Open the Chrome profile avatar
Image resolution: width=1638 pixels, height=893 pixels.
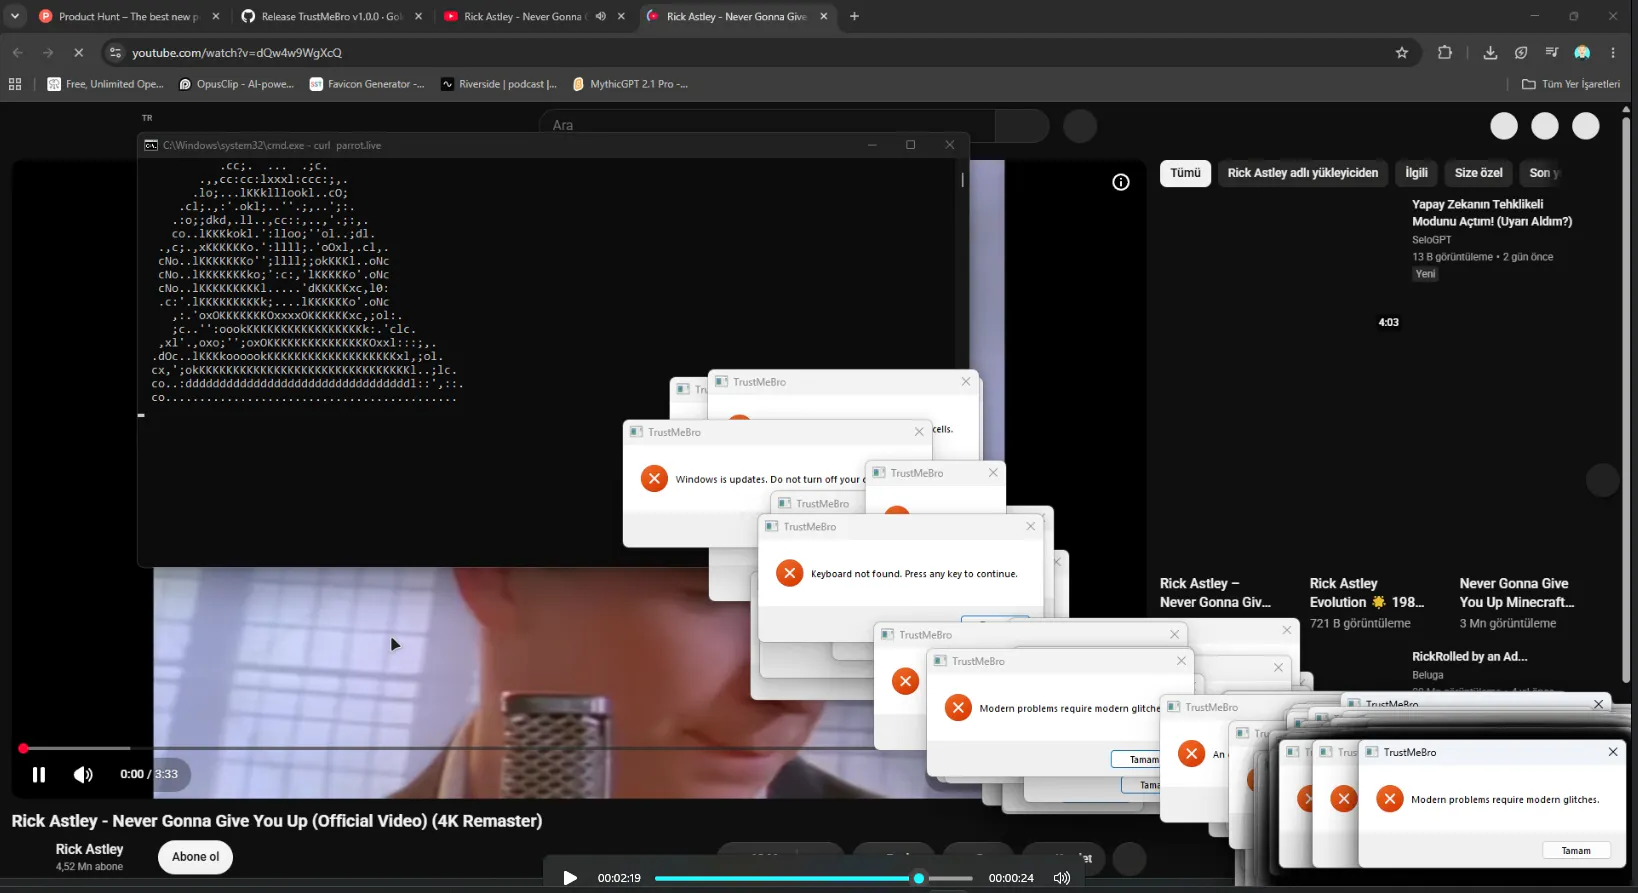click(1582, 52)
